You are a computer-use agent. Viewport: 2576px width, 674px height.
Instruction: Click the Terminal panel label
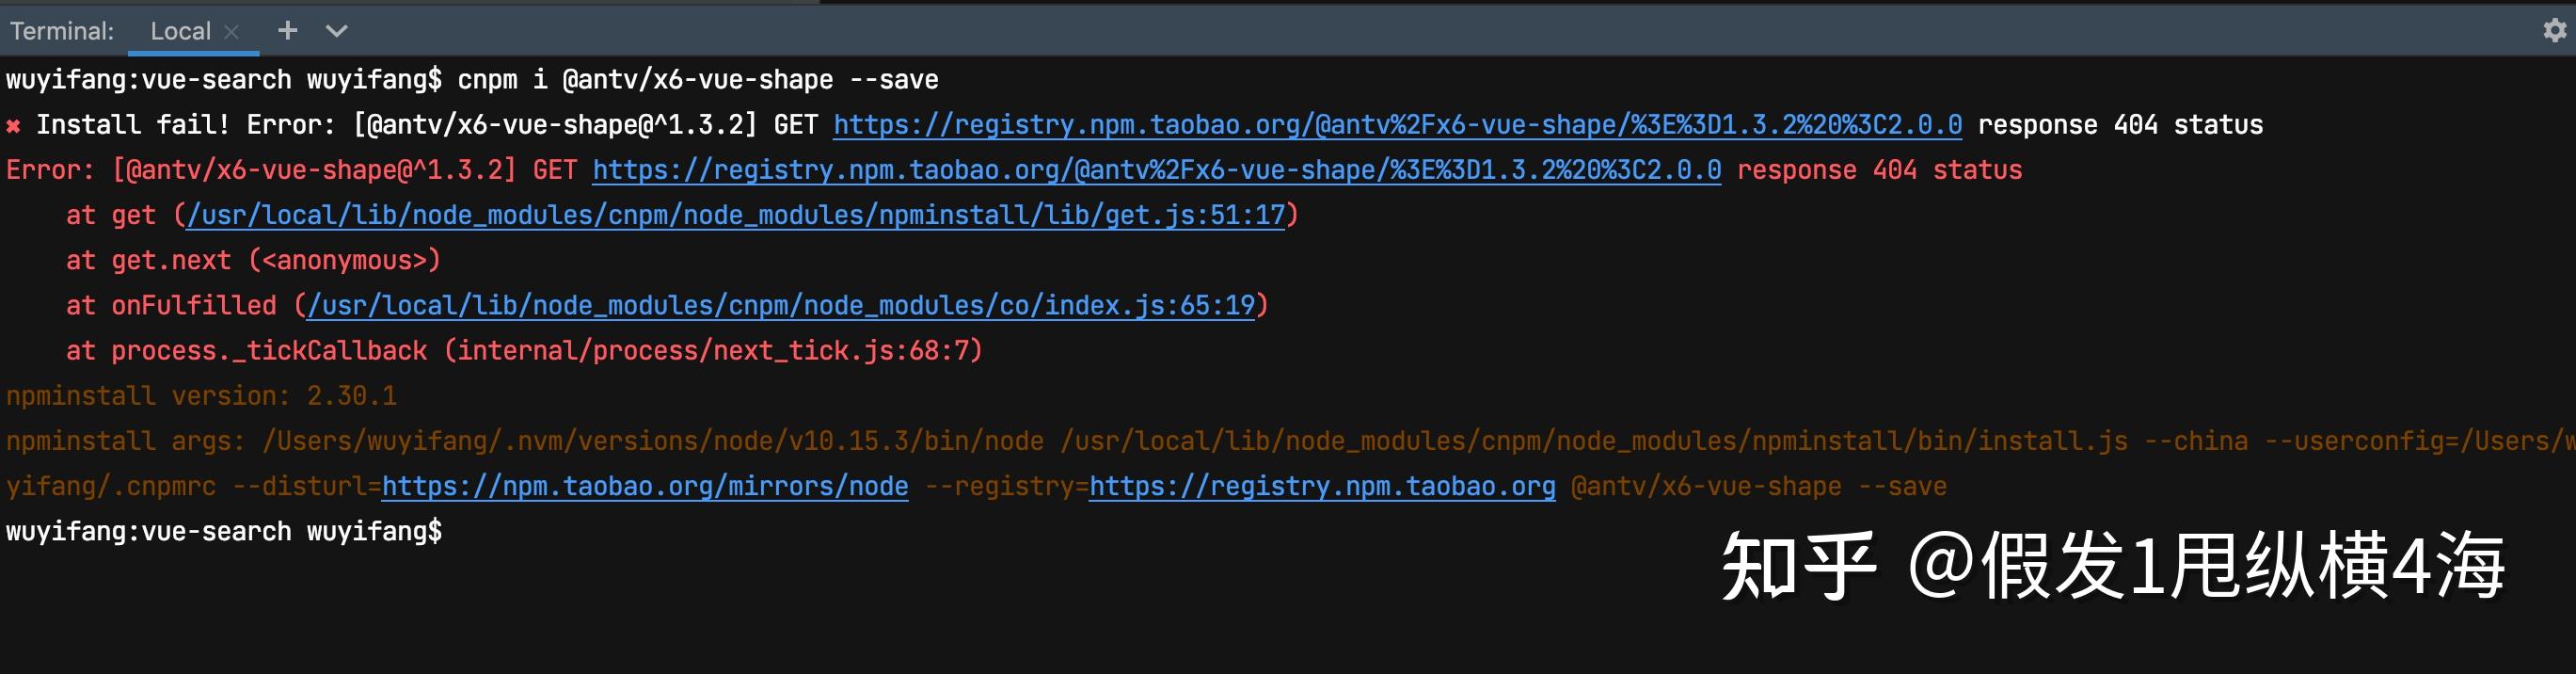[62, 31]
